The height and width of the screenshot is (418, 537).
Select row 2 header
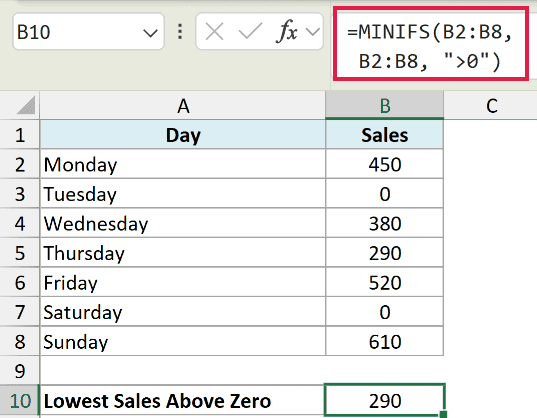click(20, 164)
